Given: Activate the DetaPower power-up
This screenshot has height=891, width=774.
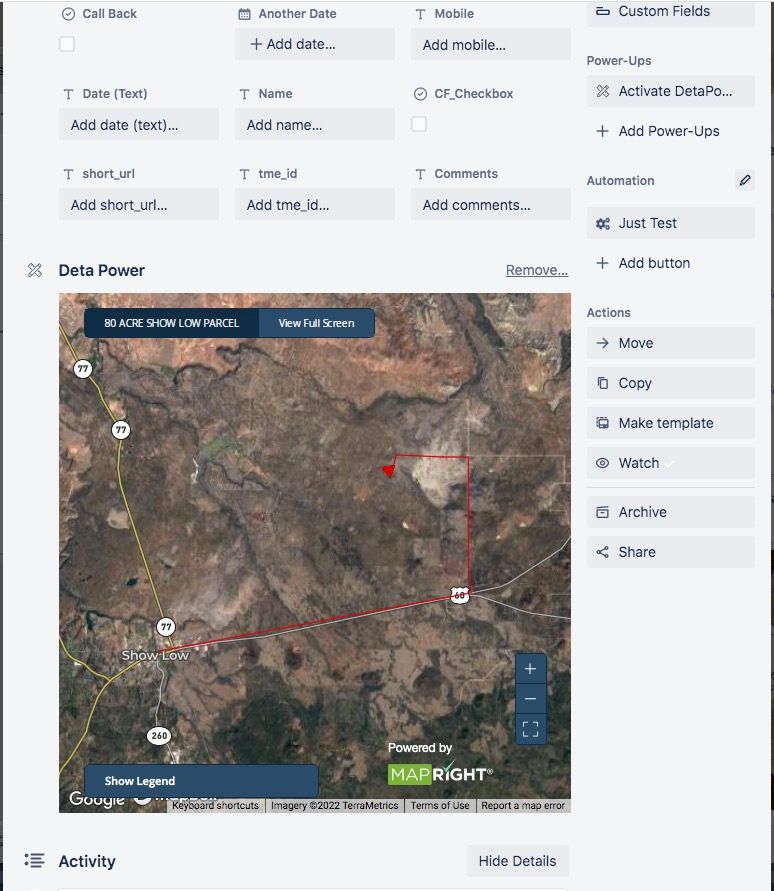Looking at the screenshot, I should [671, 91].
